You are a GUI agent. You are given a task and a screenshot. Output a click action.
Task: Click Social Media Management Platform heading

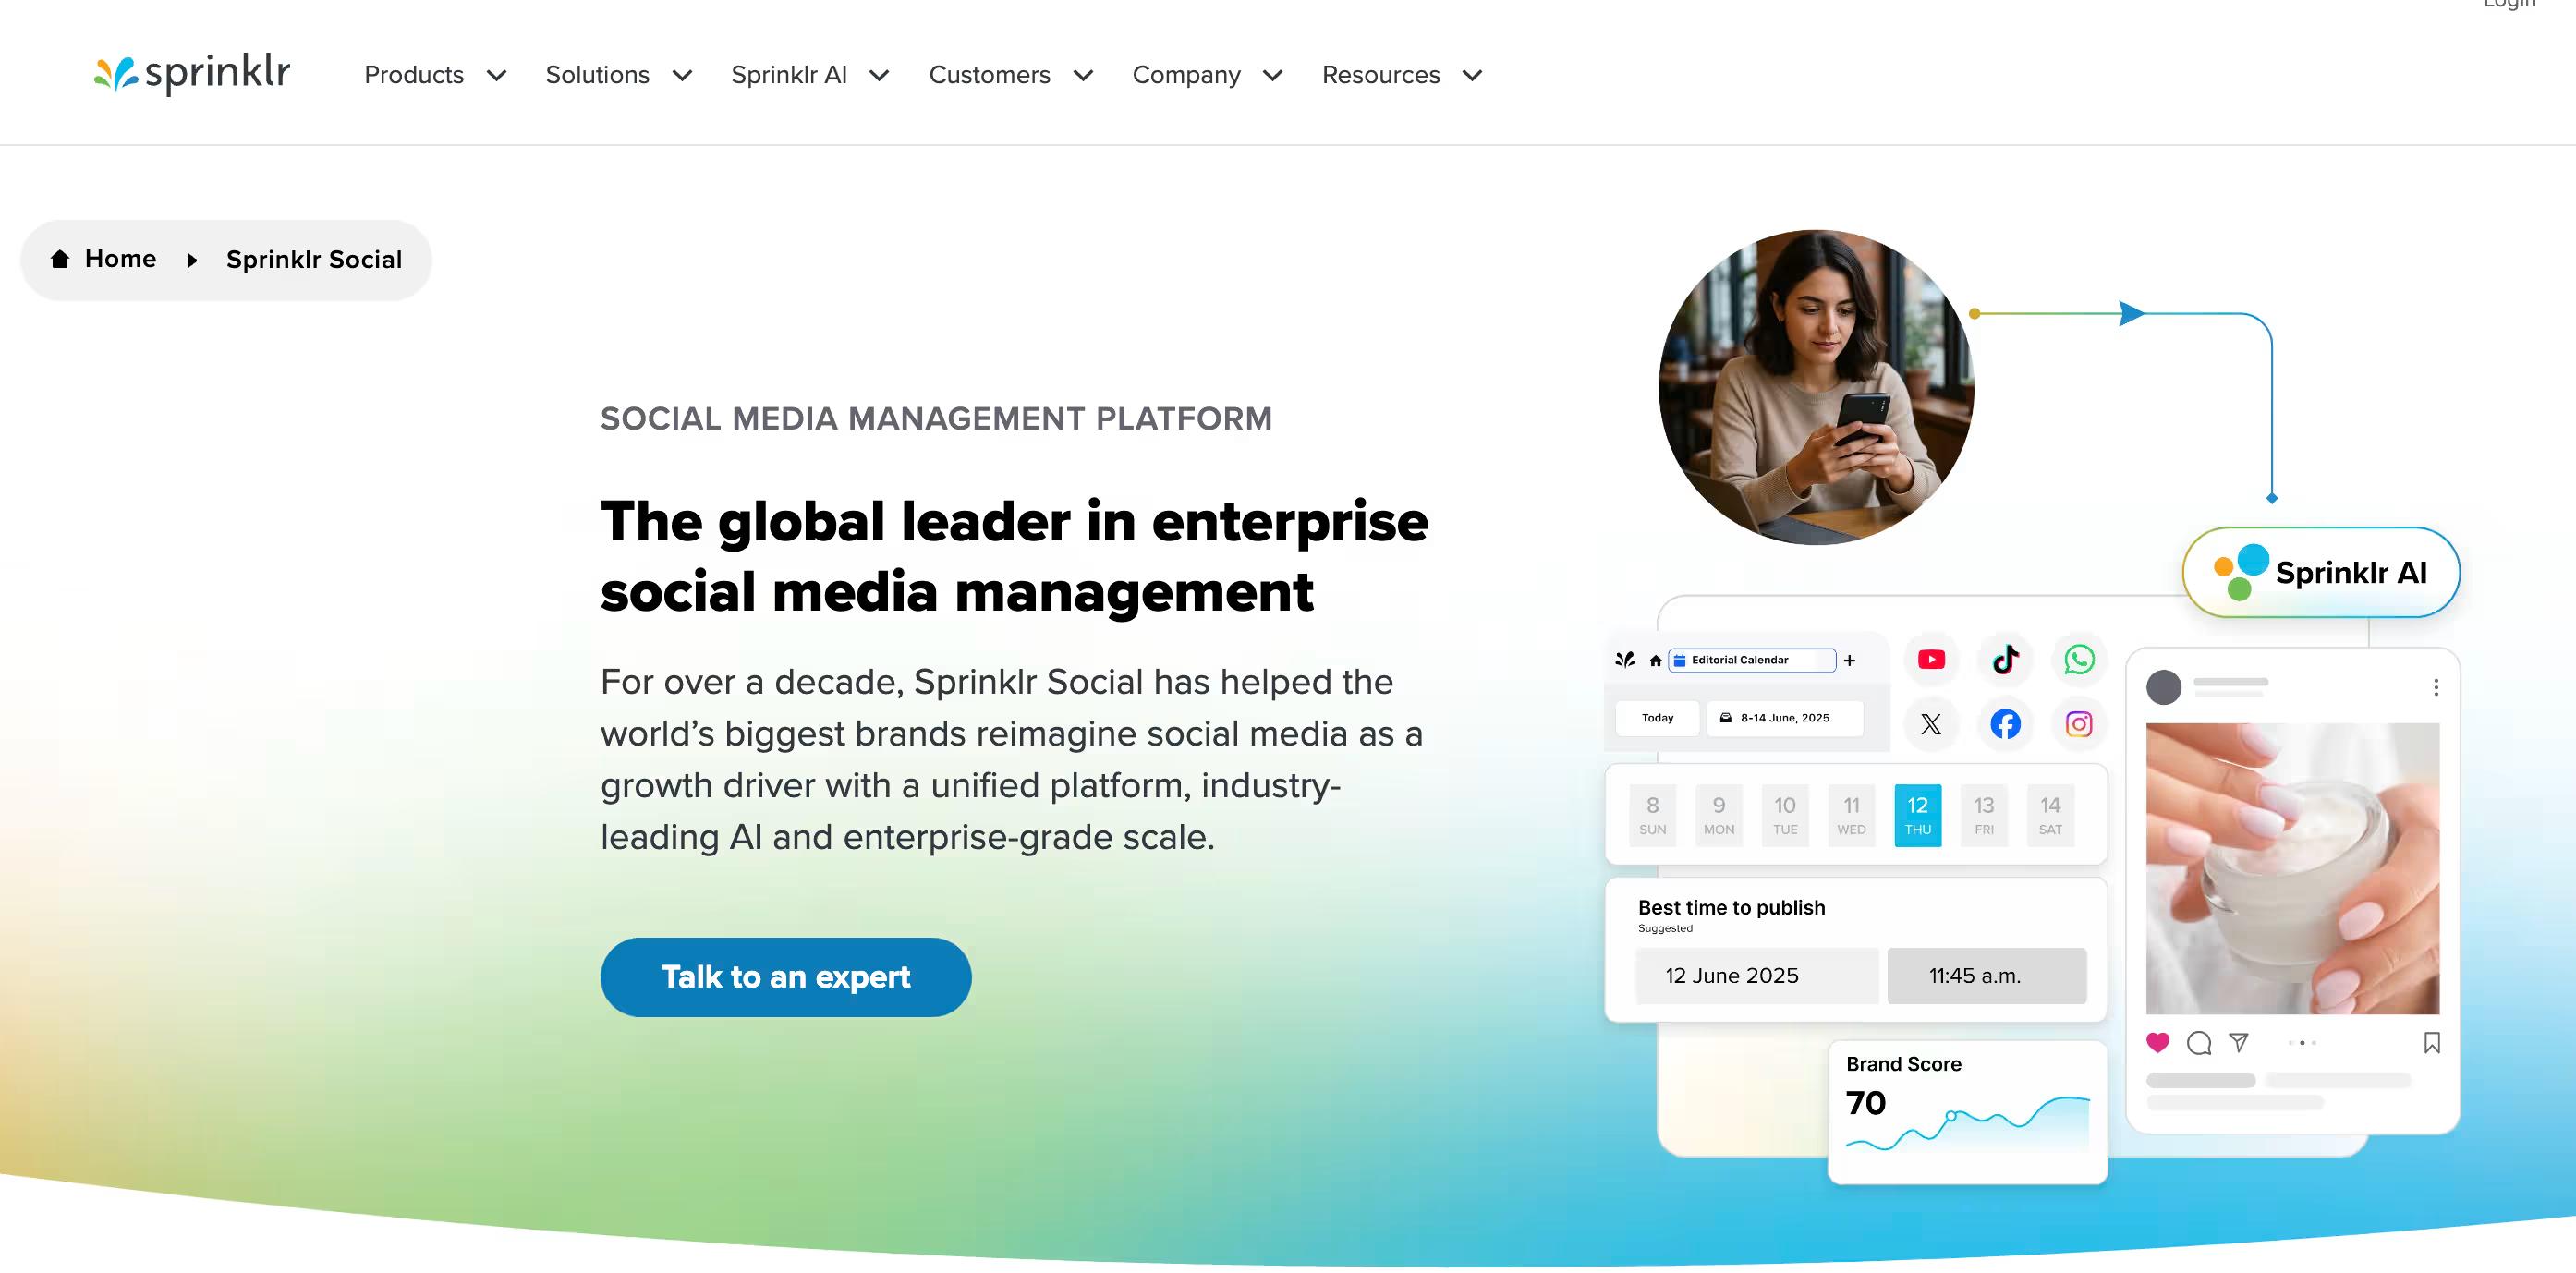click(936, 418)
